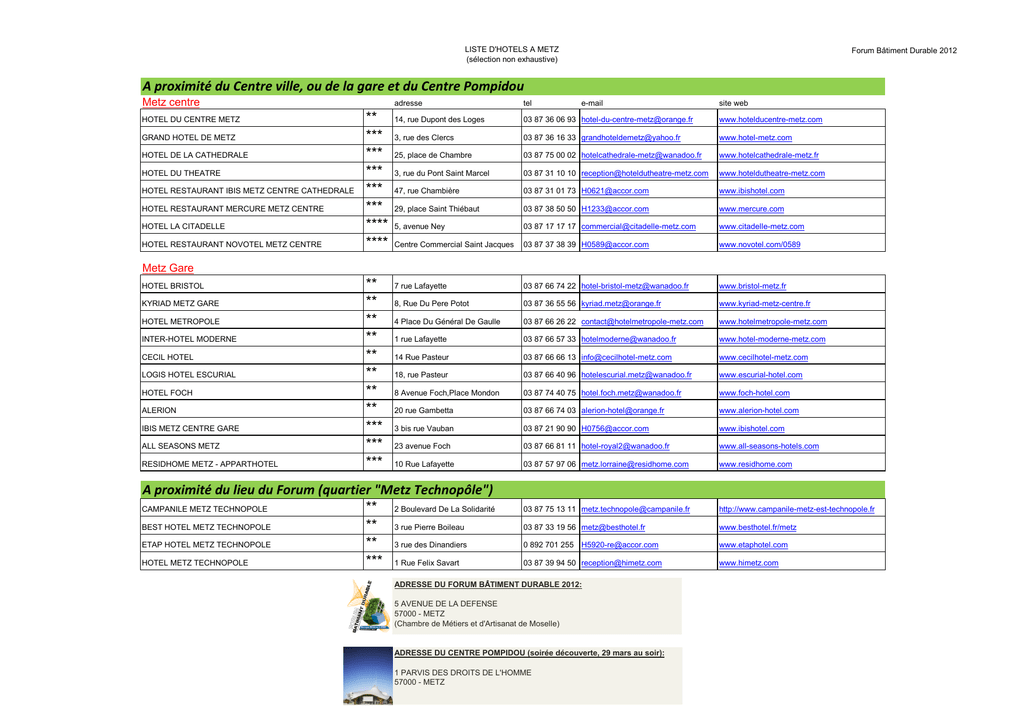Click grandhoteldemetz@yahoo.fr email address
This screenshot has height=725, width=1024.
[630, 138]
